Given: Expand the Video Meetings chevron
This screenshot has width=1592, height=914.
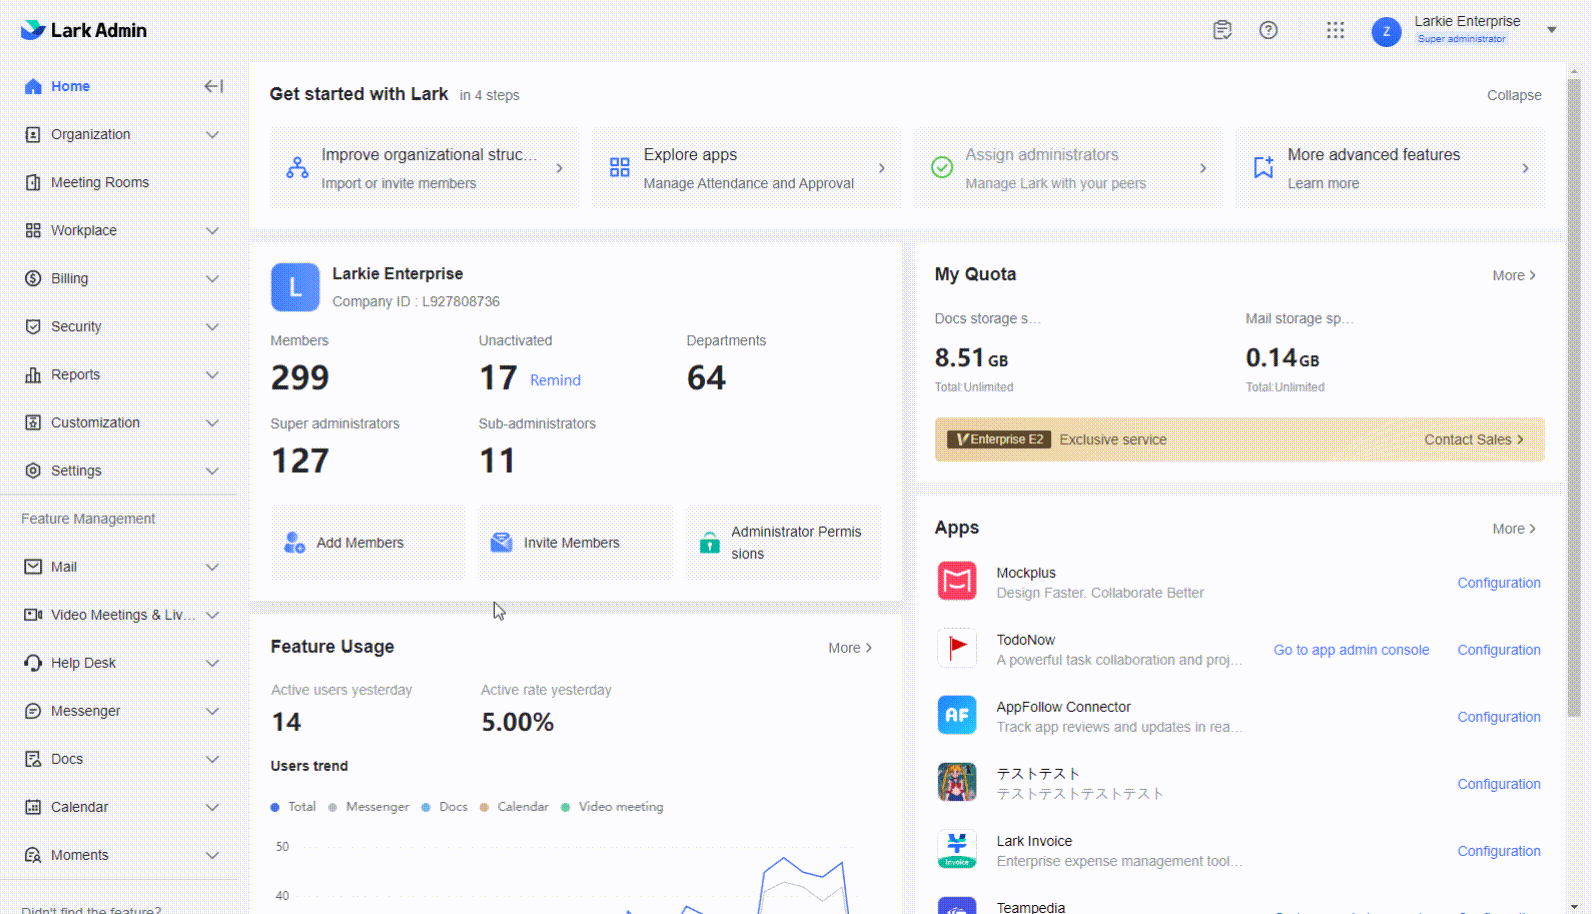Looking at the screenshot, I should coord(212,614).
